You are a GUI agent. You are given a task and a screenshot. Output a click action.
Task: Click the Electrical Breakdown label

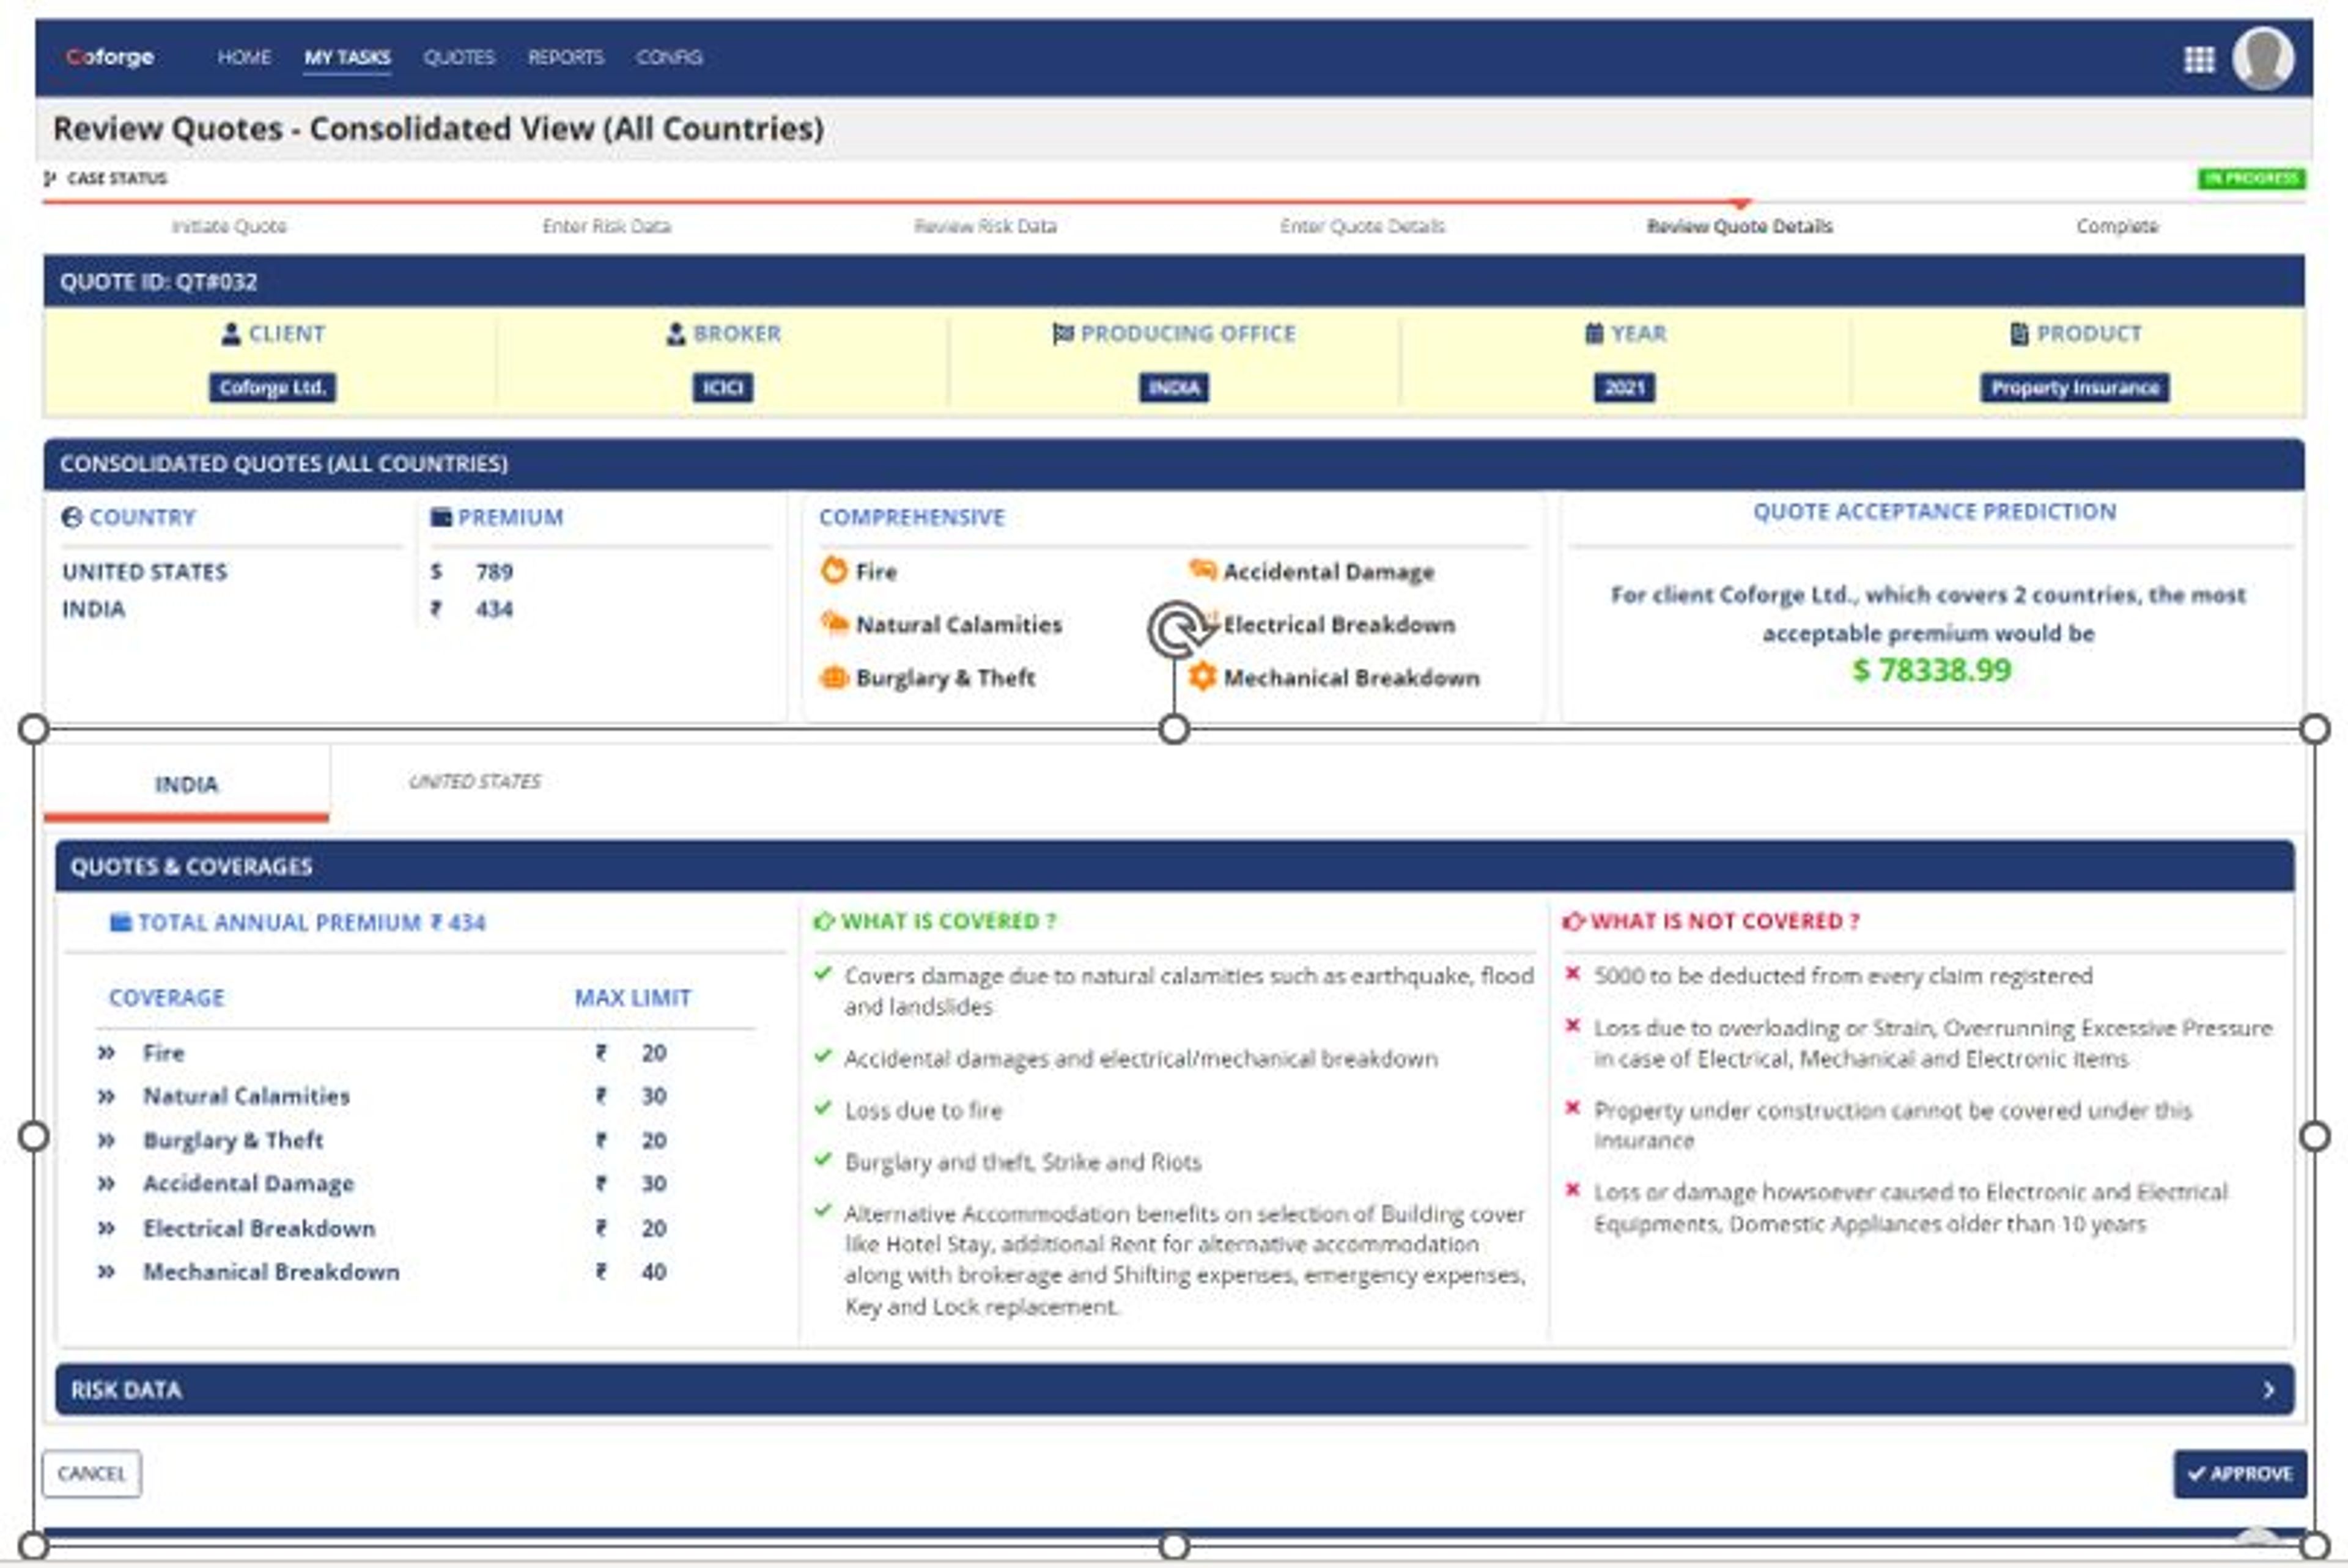1339,625
